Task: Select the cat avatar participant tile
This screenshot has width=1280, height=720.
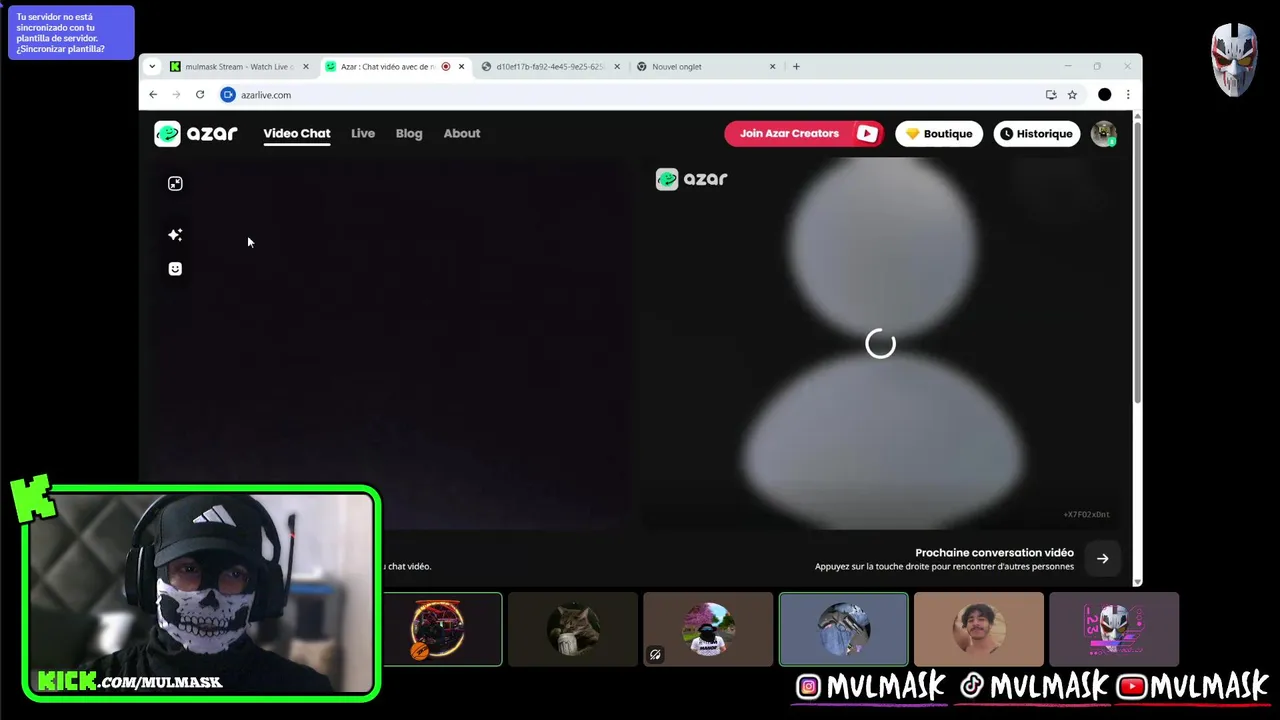Action: (x=573, y=629)
